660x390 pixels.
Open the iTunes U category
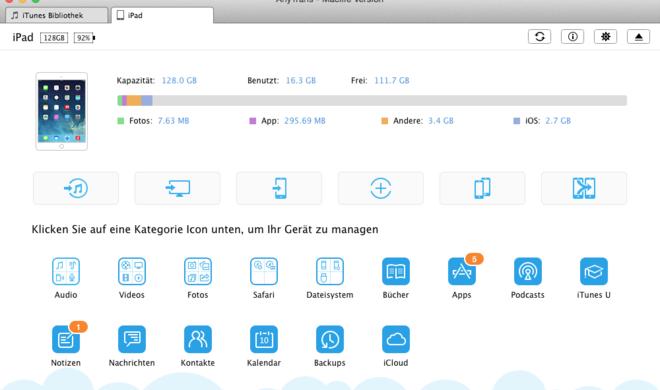[x=593, y=271]
